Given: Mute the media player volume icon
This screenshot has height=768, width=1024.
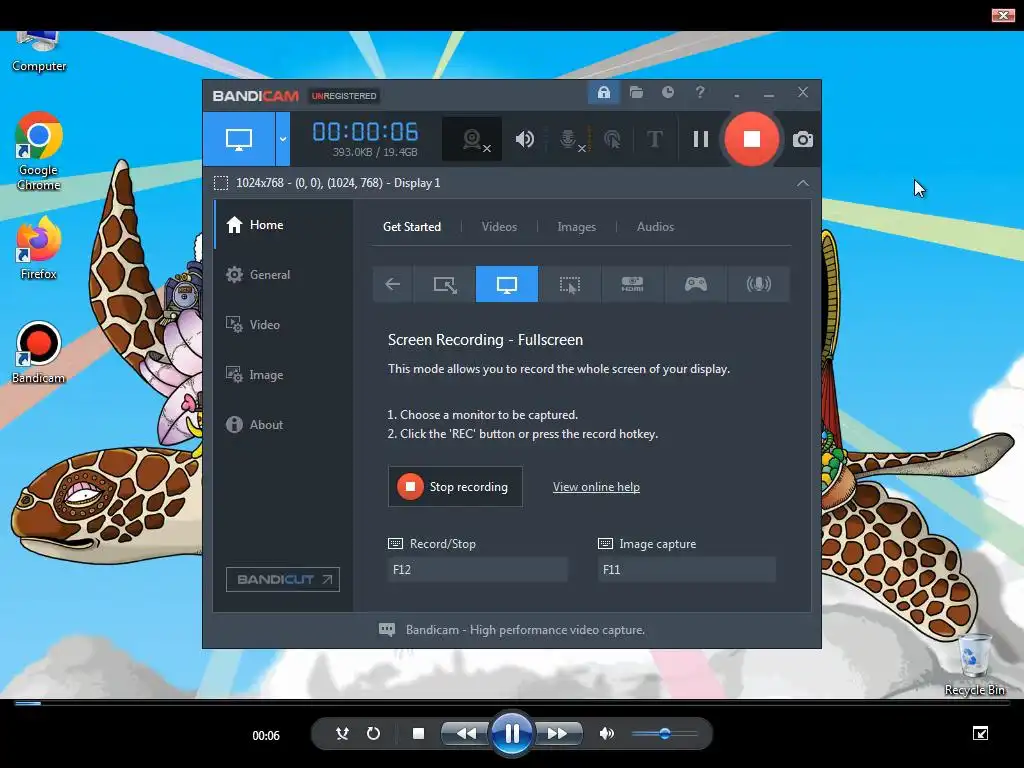Looking at the screenshot, I should click(607, 733).
